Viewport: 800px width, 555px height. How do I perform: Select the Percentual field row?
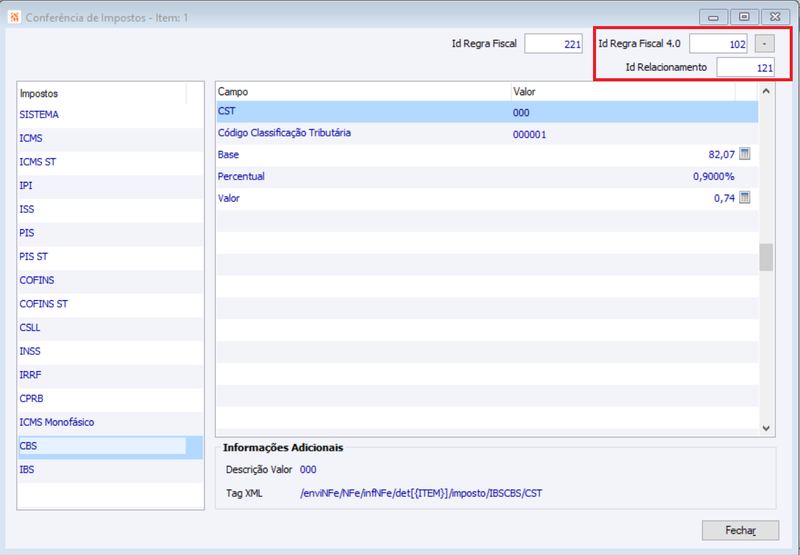click(x=487, y=177)
